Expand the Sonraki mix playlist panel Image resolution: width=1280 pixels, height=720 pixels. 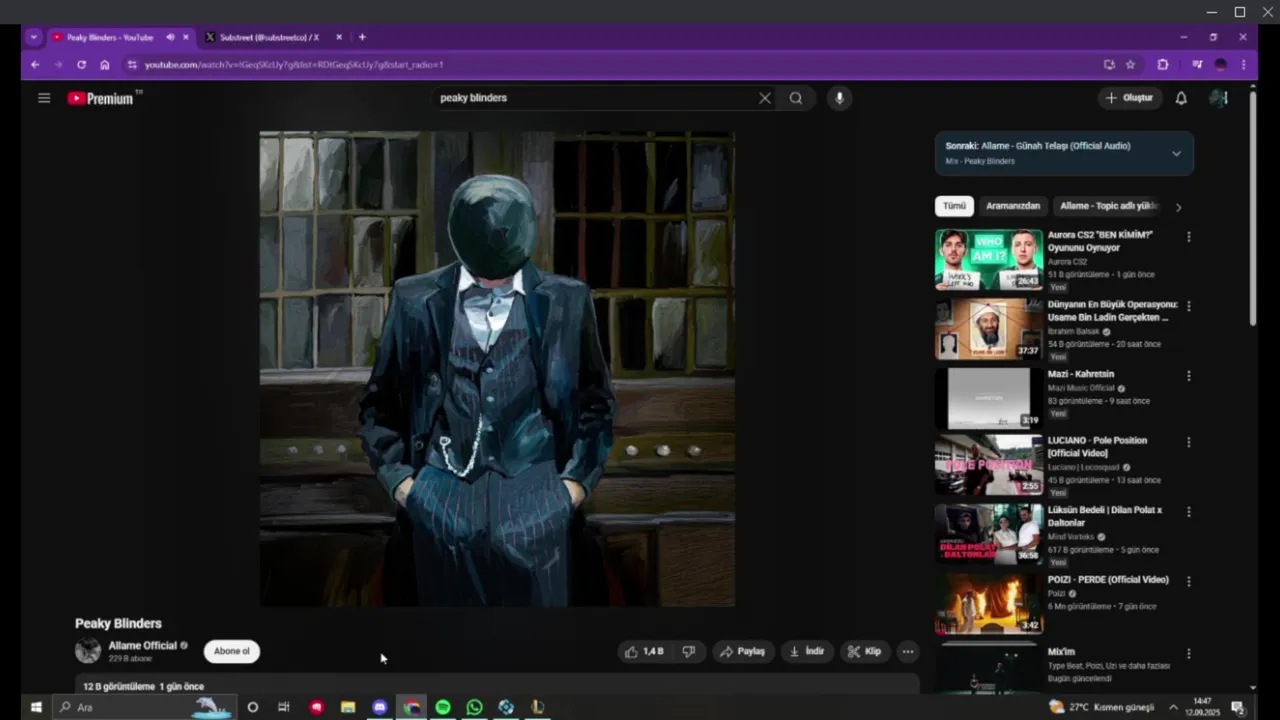click(1176, 153)
